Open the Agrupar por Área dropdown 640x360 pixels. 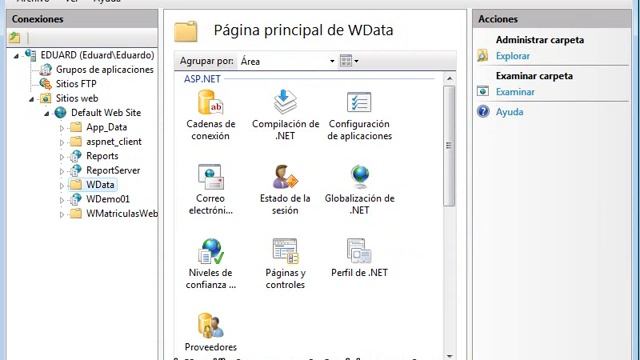click(287, 61)
